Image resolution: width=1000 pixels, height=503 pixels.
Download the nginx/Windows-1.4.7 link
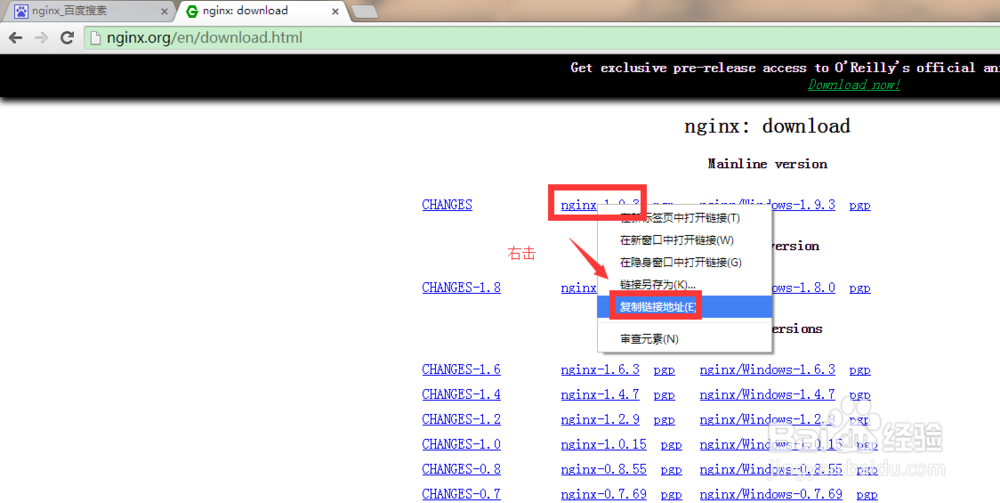pyautogui.click(x=767, y=395)
